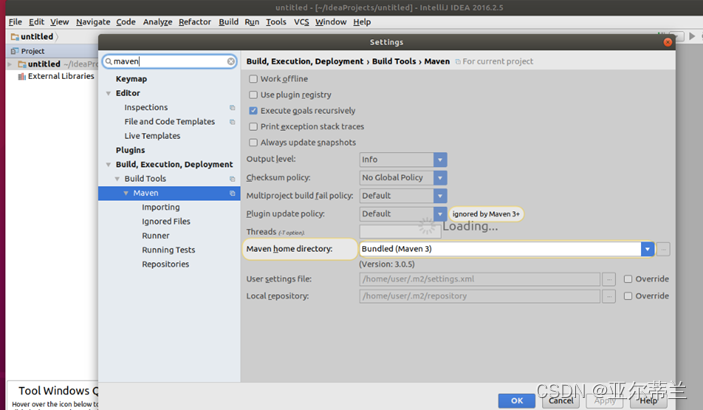Check Override for Local repository

628,296
